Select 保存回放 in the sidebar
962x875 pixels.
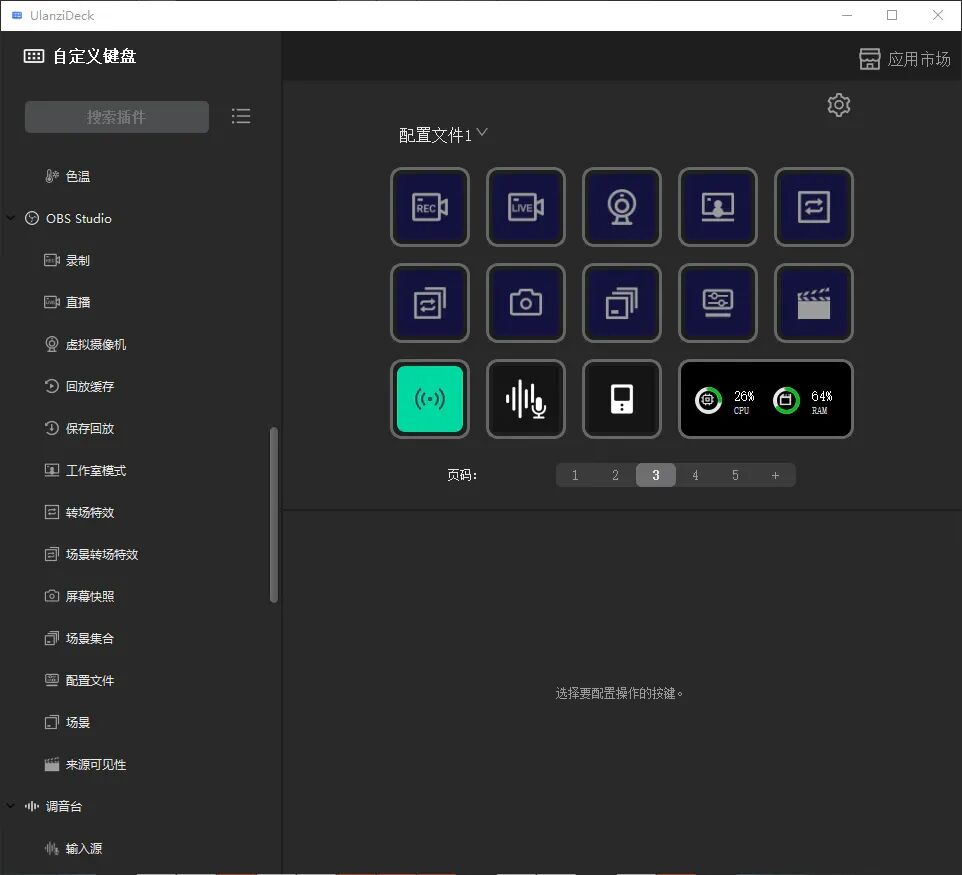coord(79,428)
